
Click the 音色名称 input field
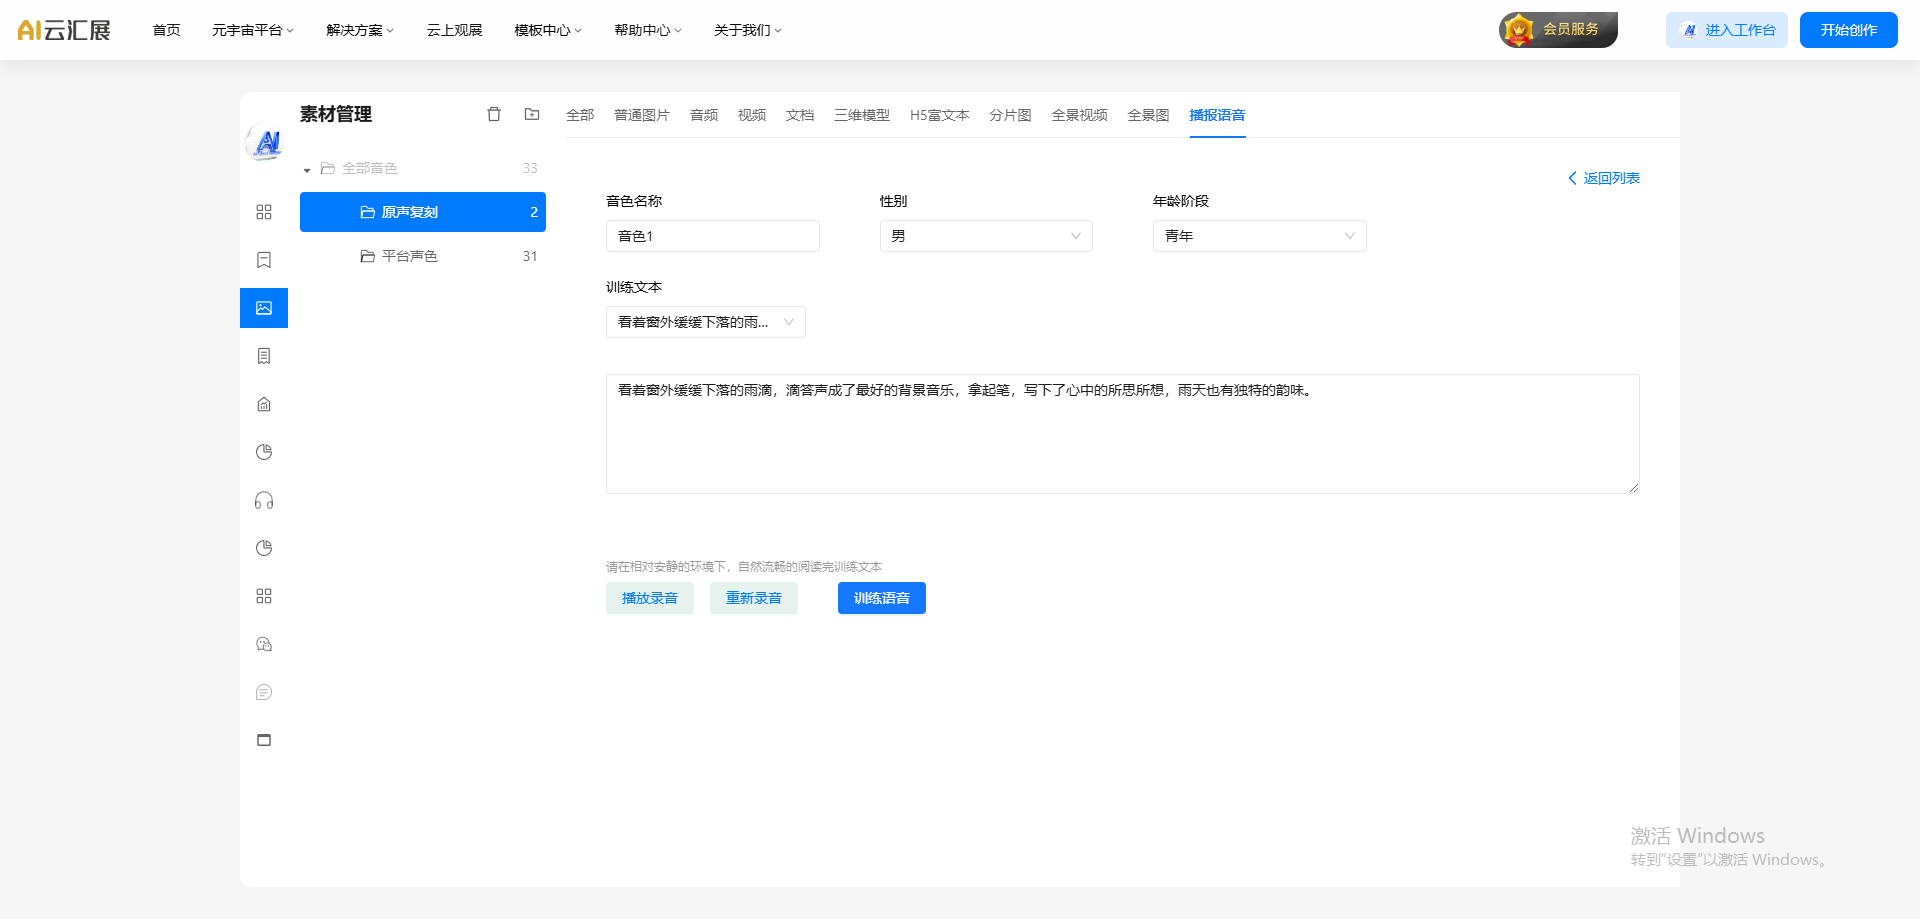pos(712,236)
